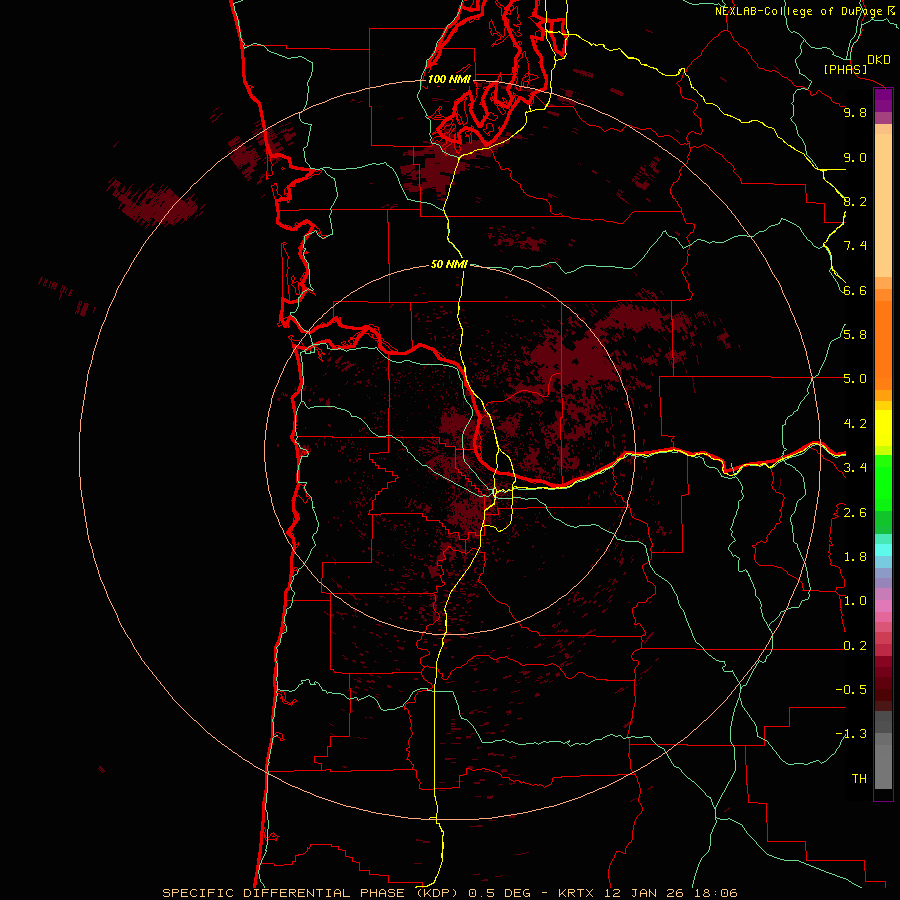
Task: Click the 3.4 value on color scale
Action: coord(855,468)
